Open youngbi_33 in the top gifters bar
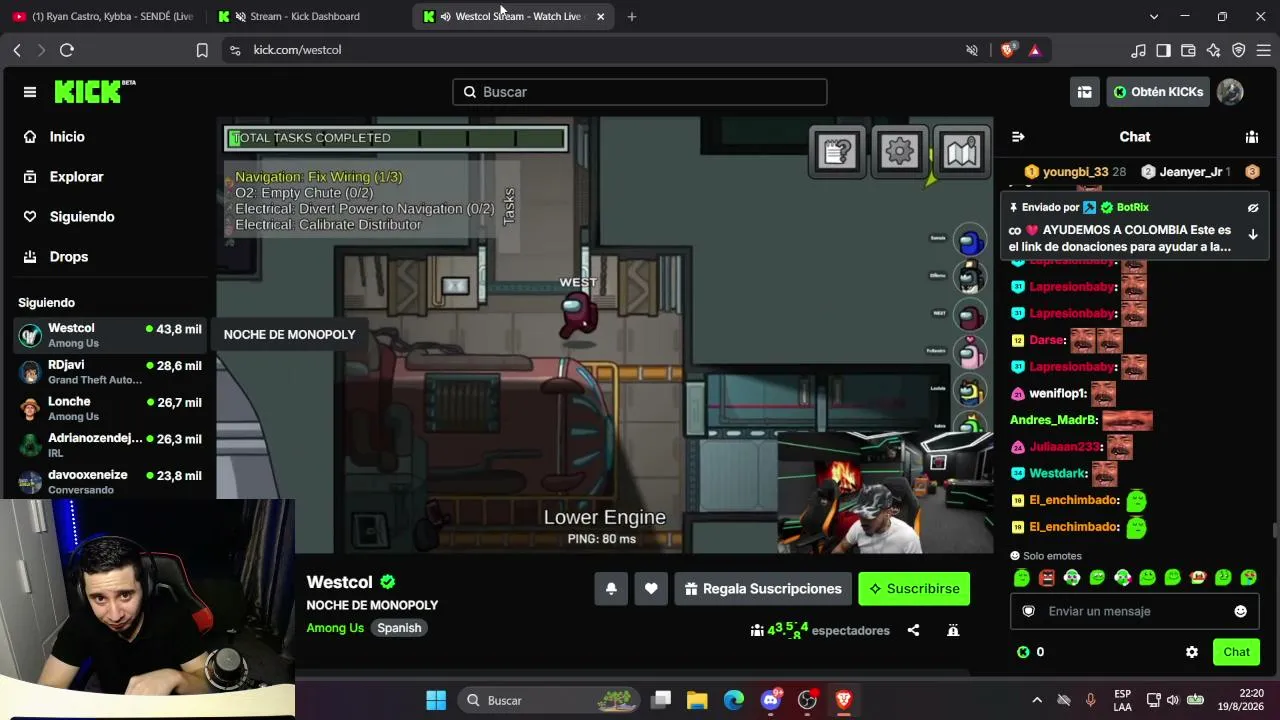 tap(1075, 172)
